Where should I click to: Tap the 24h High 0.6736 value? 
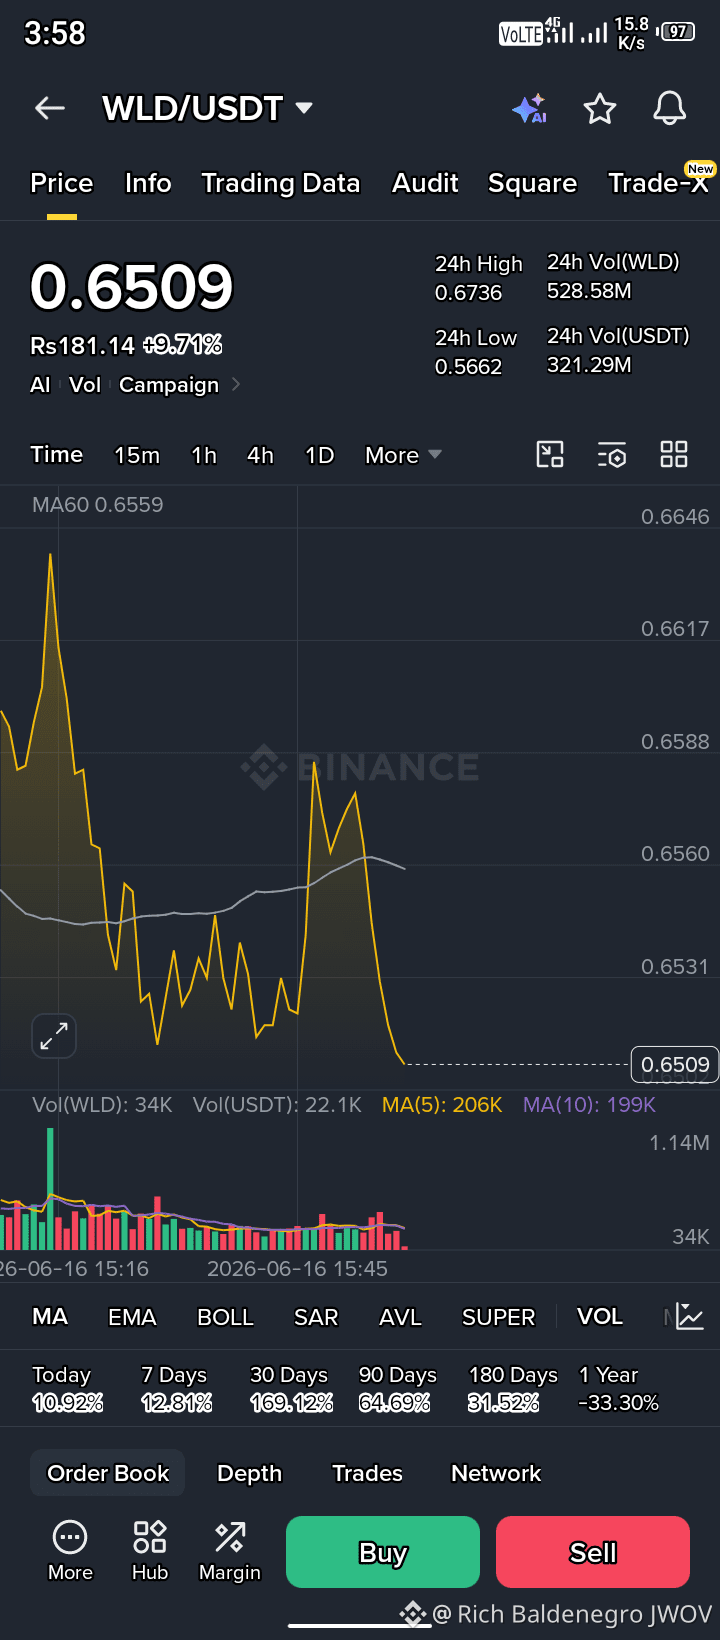click(478, 278)
